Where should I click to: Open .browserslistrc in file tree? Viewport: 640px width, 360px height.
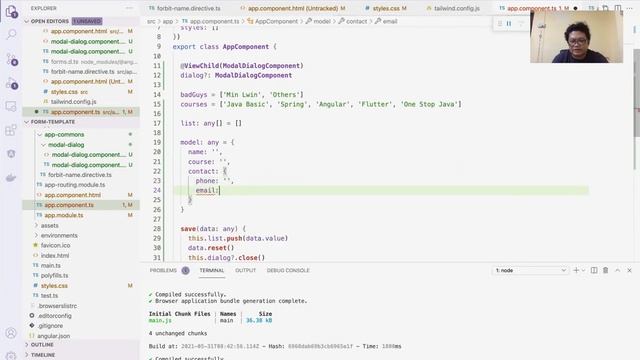(57, 306)
